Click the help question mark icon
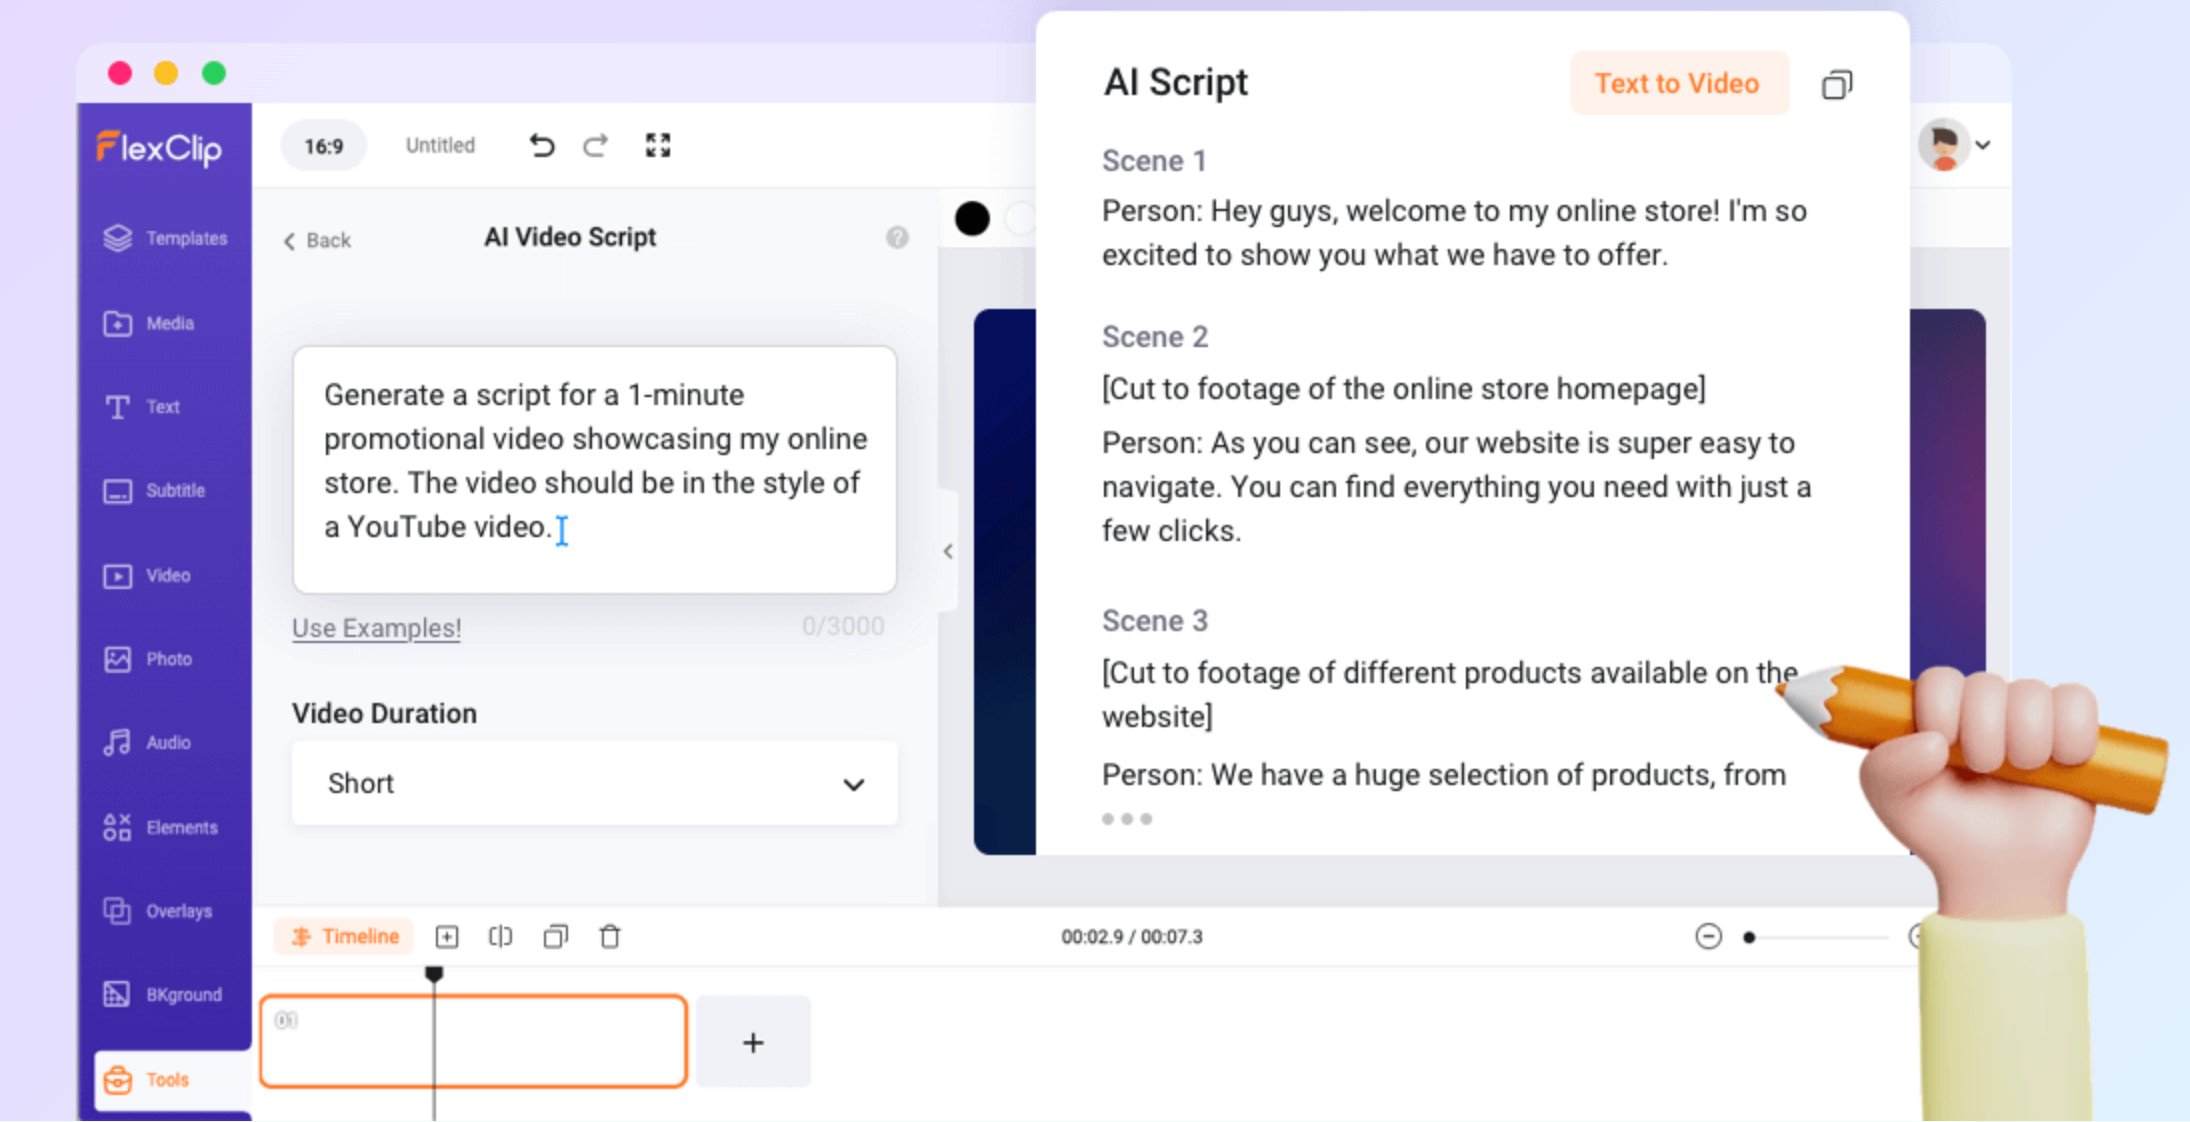Screen dimensions: 2190x1122 (897, 238)
